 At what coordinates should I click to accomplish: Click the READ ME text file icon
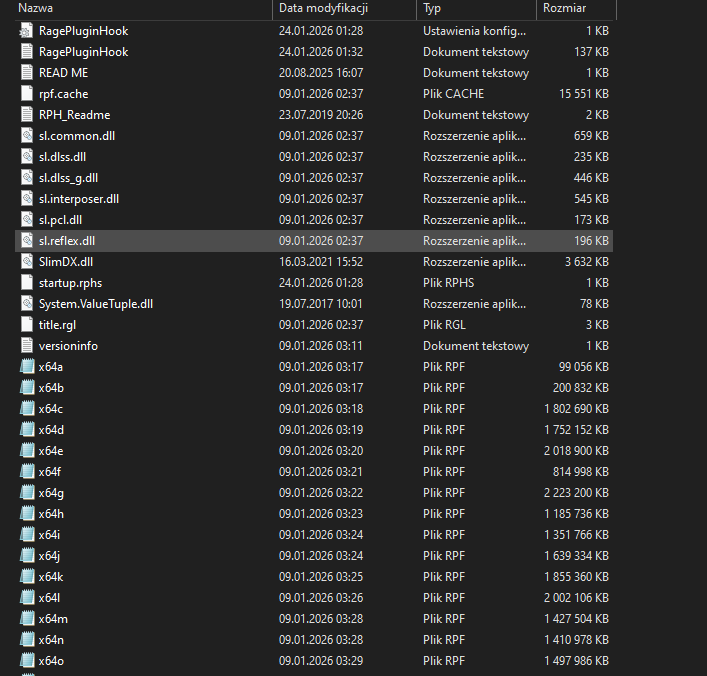(27, 73)
